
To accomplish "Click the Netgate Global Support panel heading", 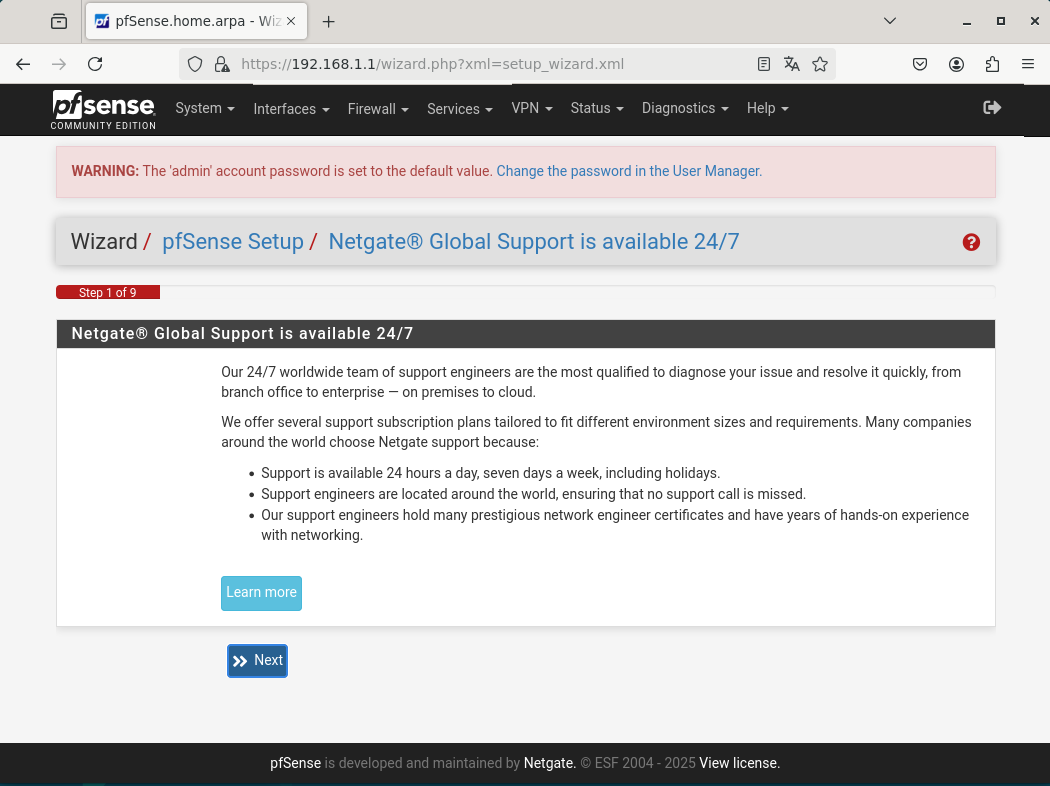I will [242, 333].
